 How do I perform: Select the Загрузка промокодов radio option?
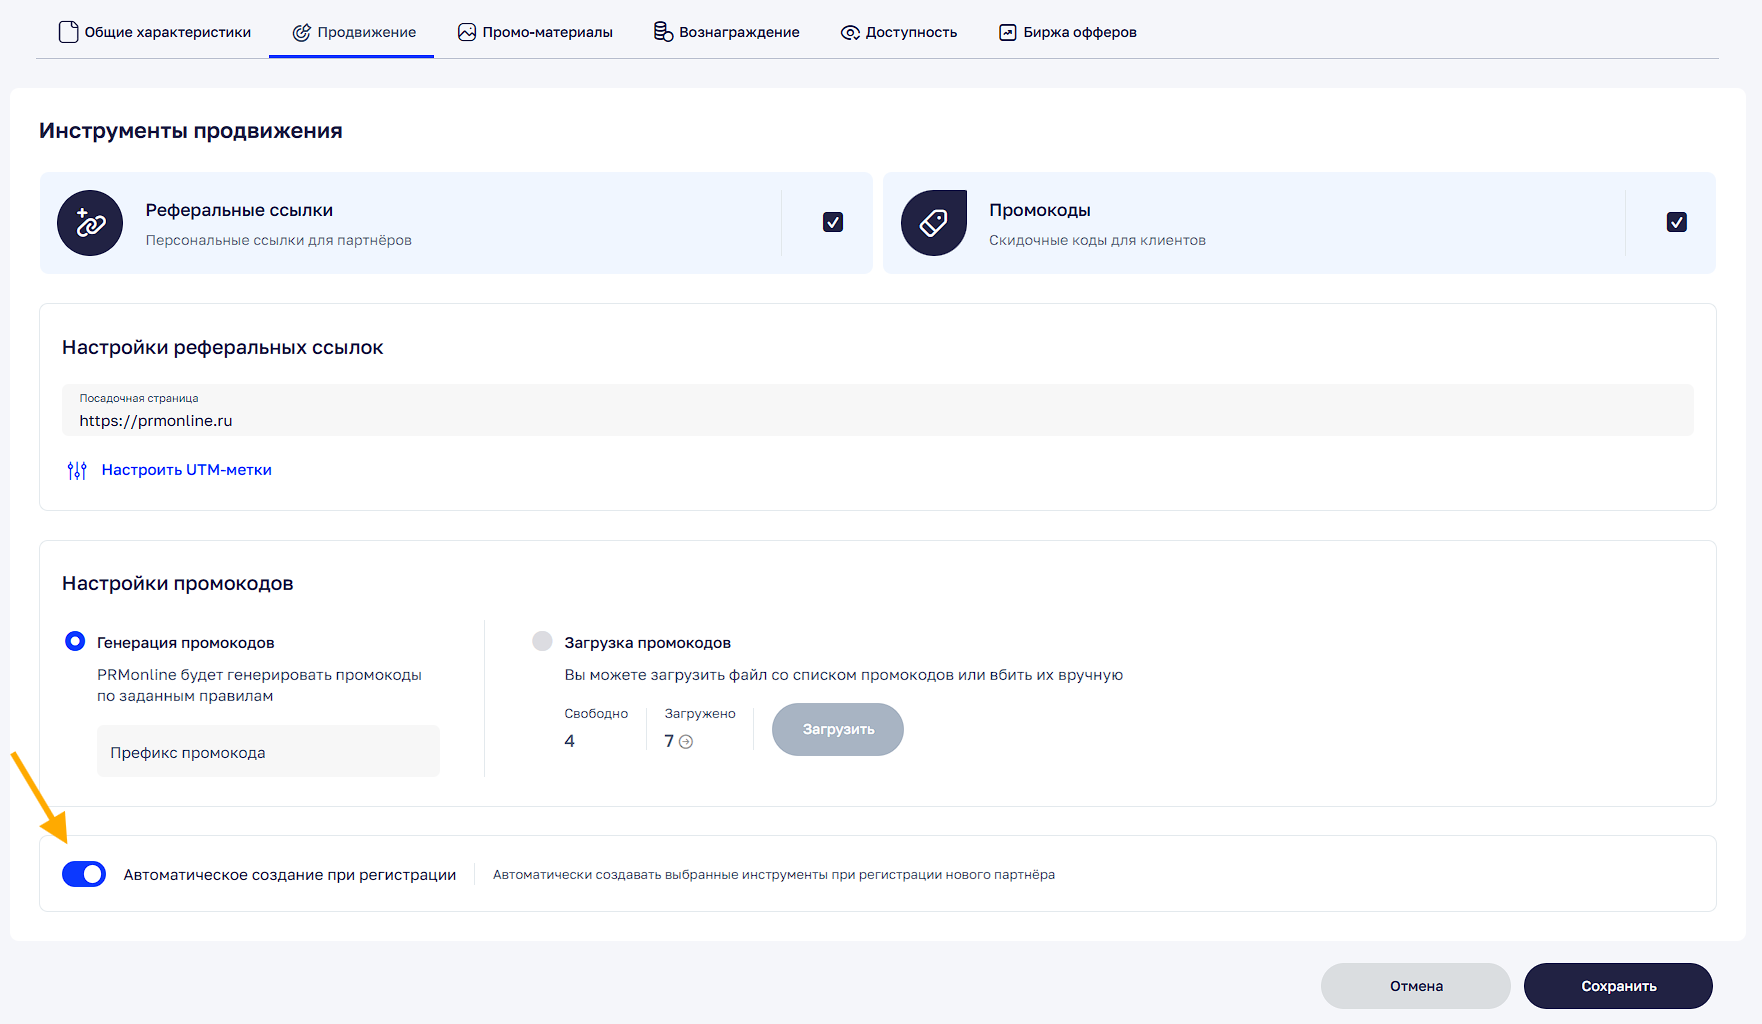tap(542, 641)
